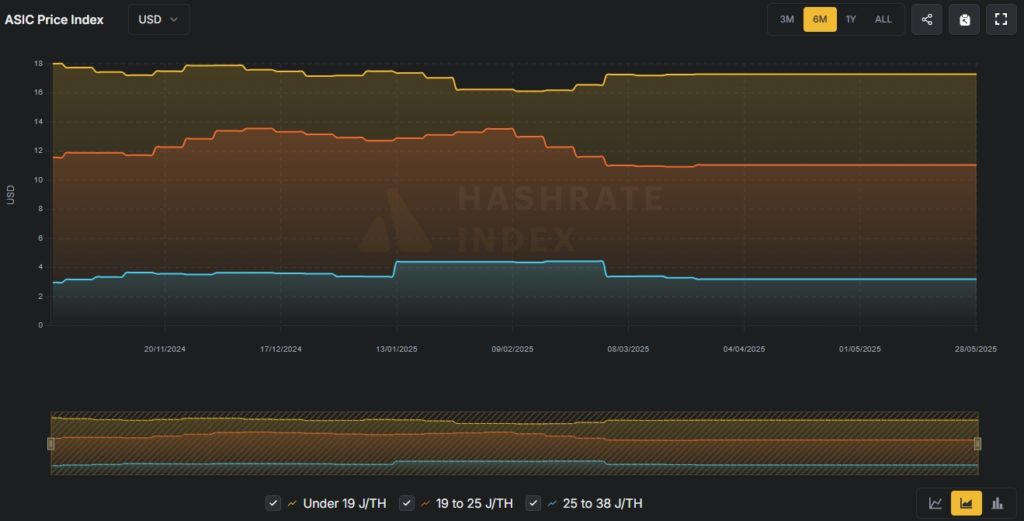
Task: Select the 1Y time range
Action: [851, 19]
